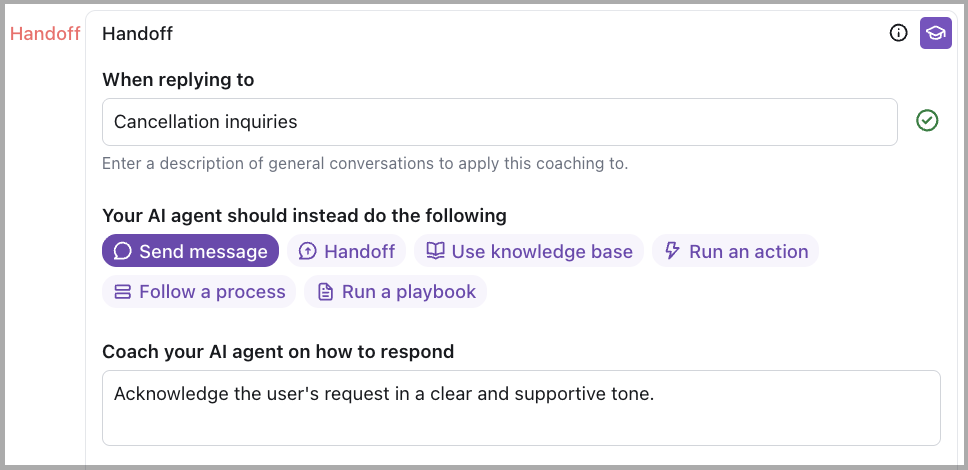Click the stacked rows icon on Follow a process
This screenshot has width=968, height=470.
click(123, 292)
